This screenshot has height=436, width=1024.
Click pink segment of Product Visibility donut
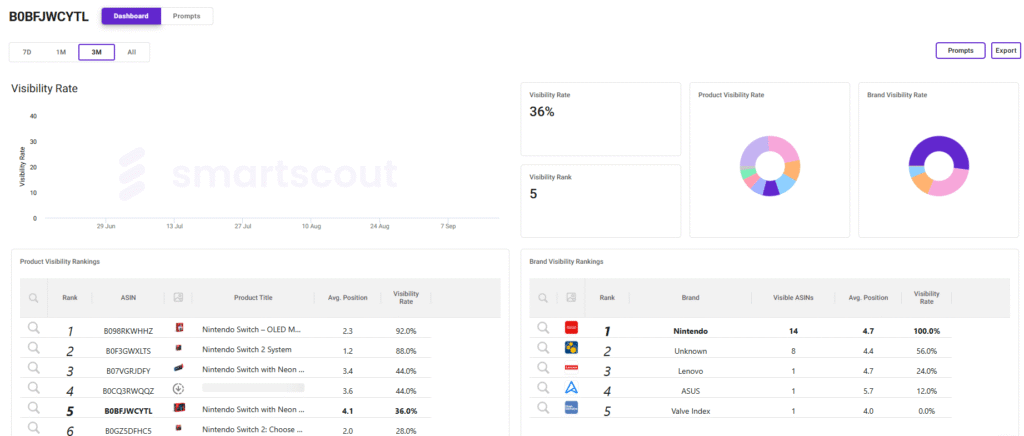784,148
